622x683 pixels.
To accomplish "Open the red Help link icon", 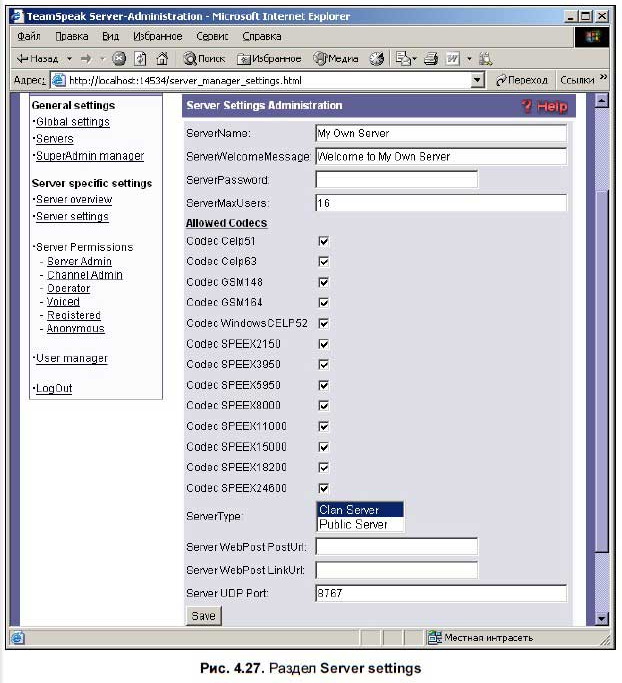I will coord(544,106).
